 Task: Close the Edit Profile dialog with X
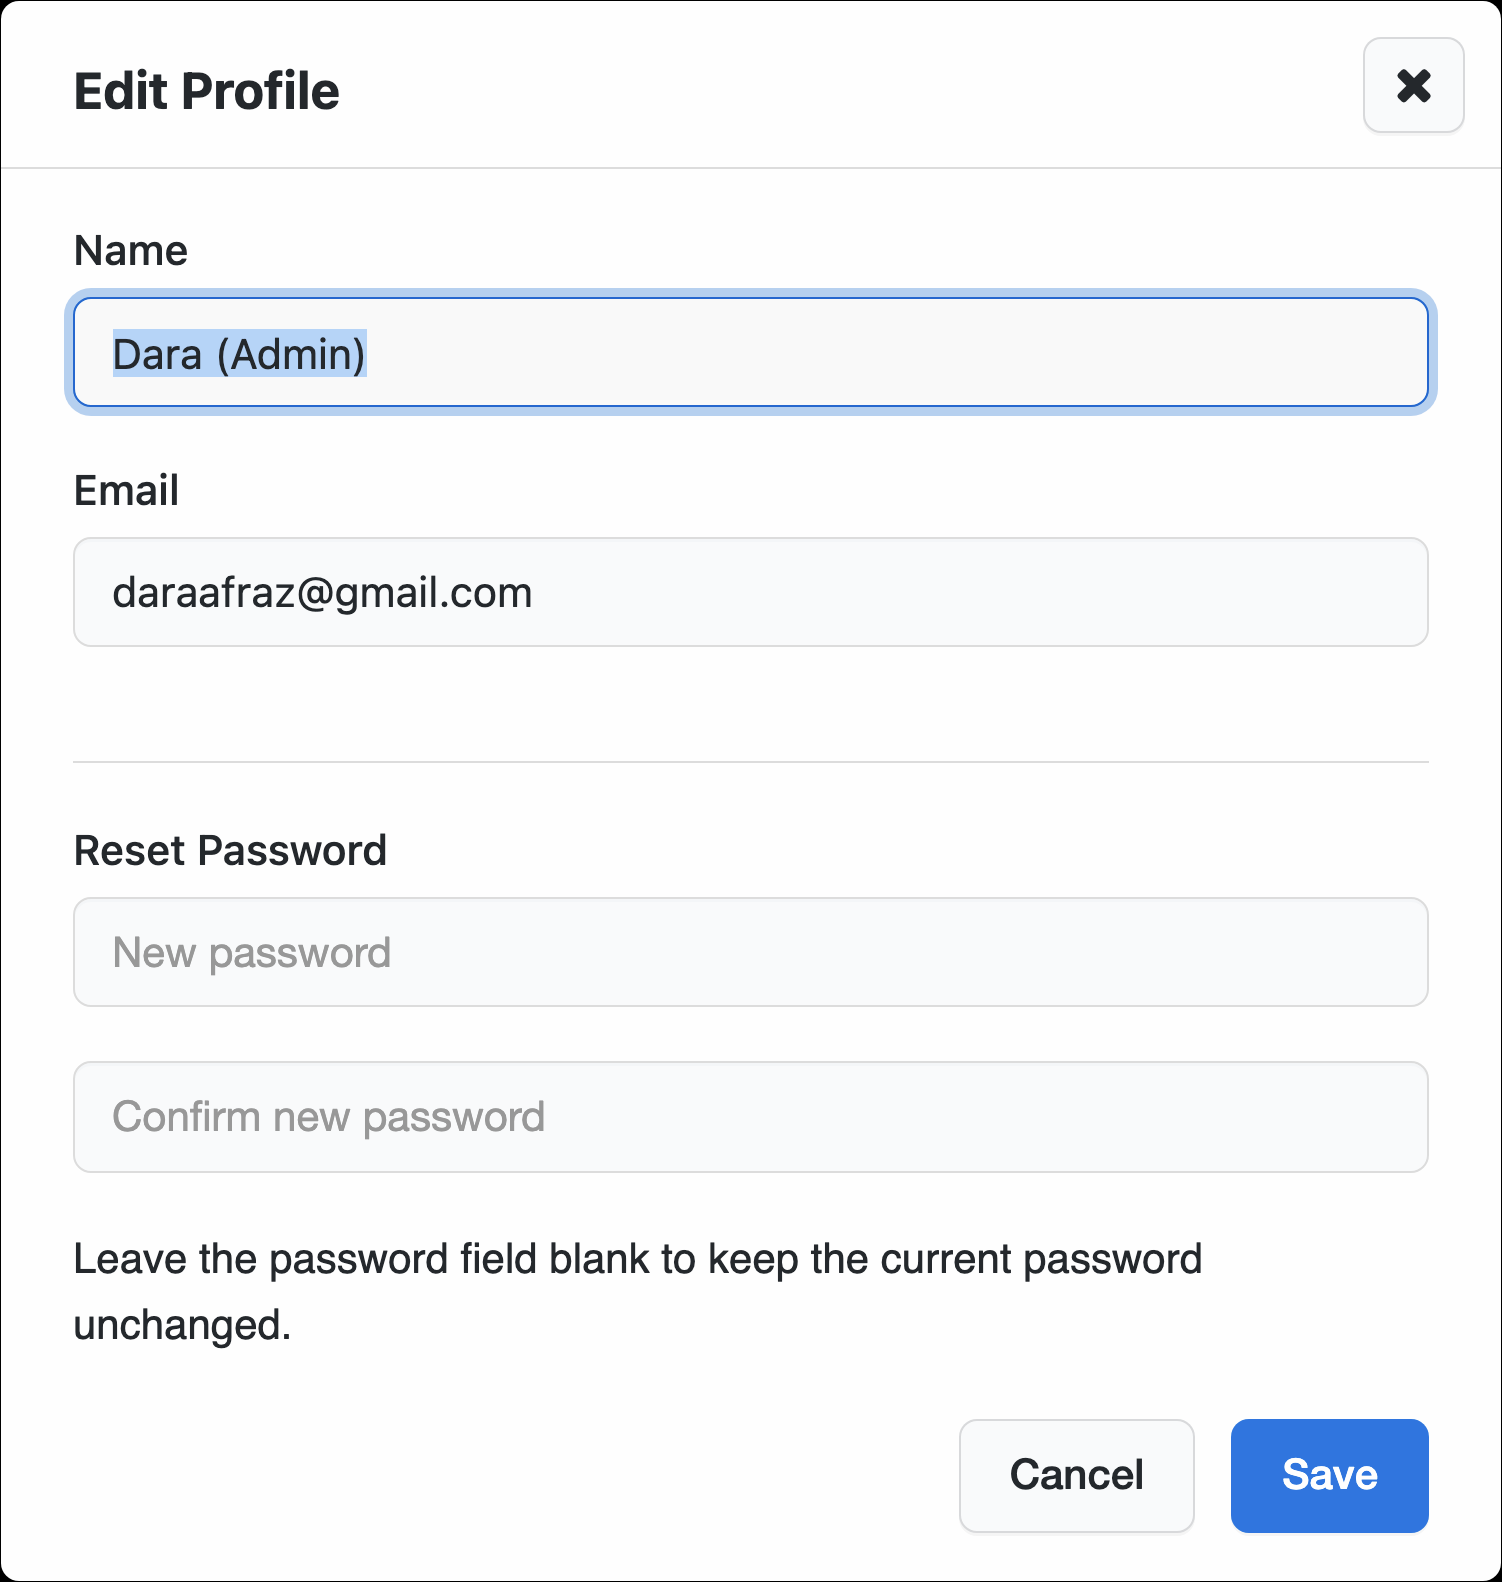(1413, 85)
